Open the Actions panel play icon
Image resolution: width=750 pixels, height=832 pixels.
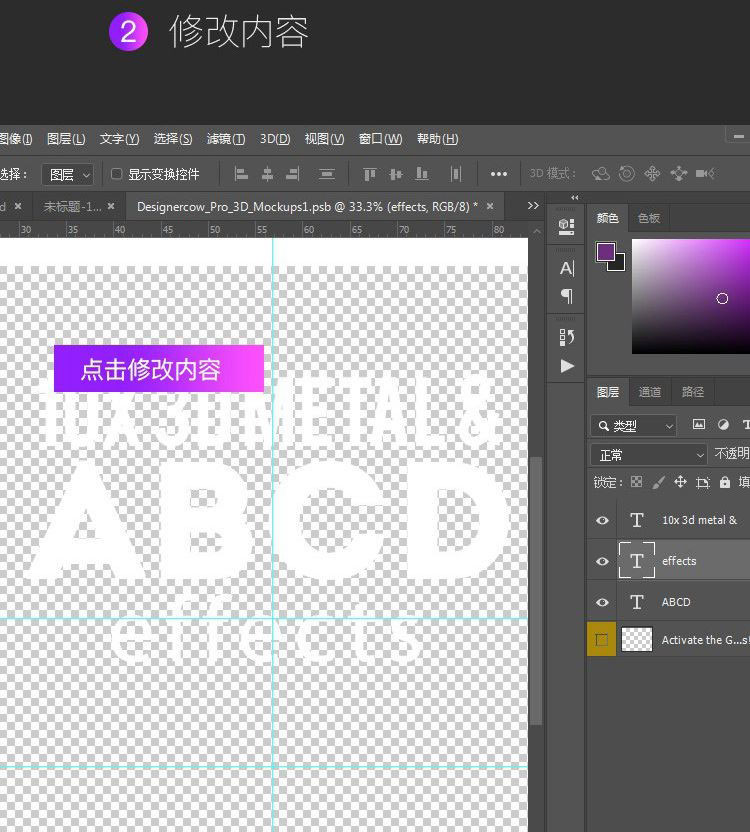[x=567, y=366]
